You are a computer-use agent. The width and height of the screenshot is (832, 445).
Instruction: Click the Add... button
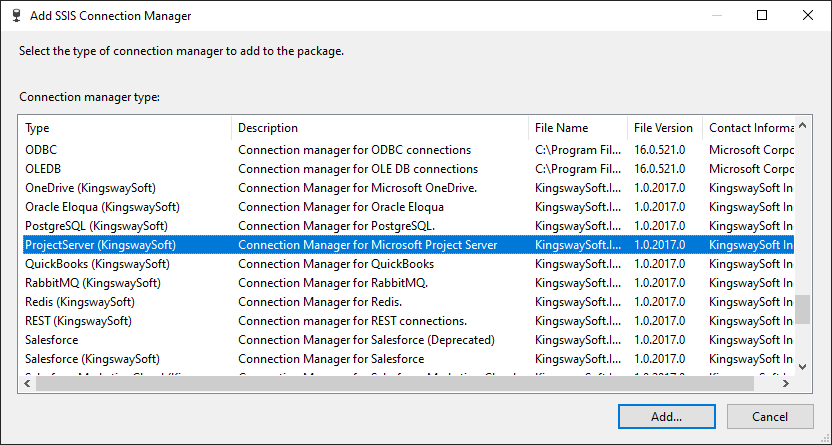pyautogui.click(x=666, y=416)
